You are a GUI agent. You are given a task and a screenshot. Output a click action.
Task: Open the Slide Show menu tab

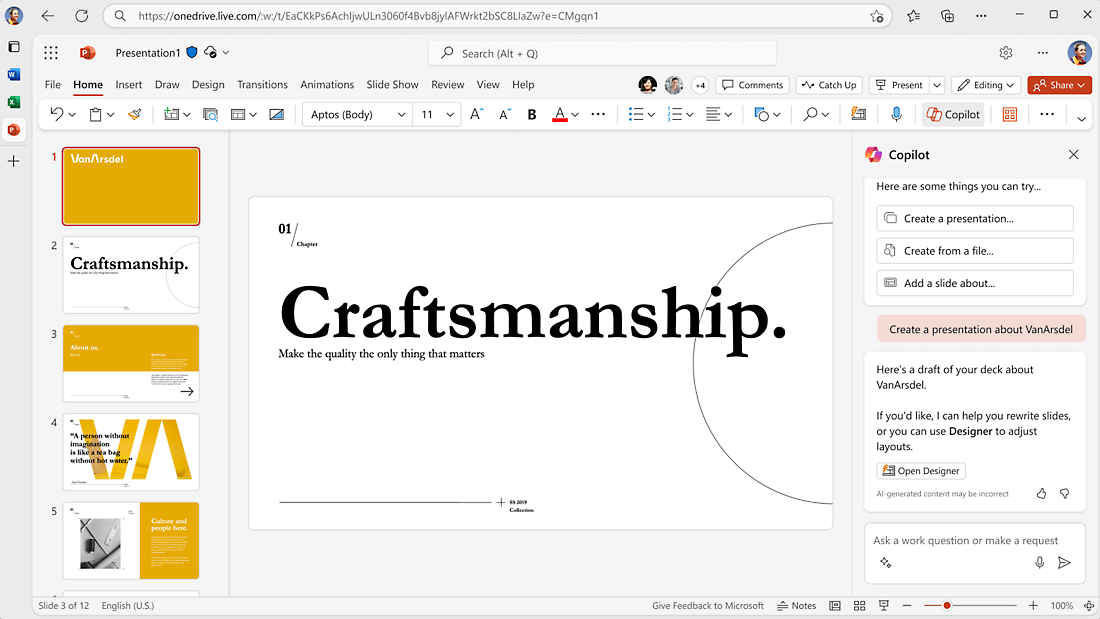(392, 85)
